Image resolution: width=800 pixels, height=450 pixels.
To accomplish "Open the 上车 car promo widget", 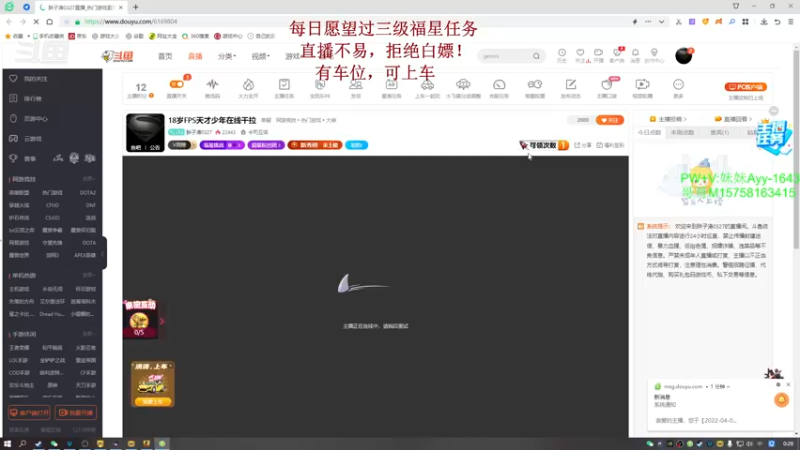I will [153, 385].
